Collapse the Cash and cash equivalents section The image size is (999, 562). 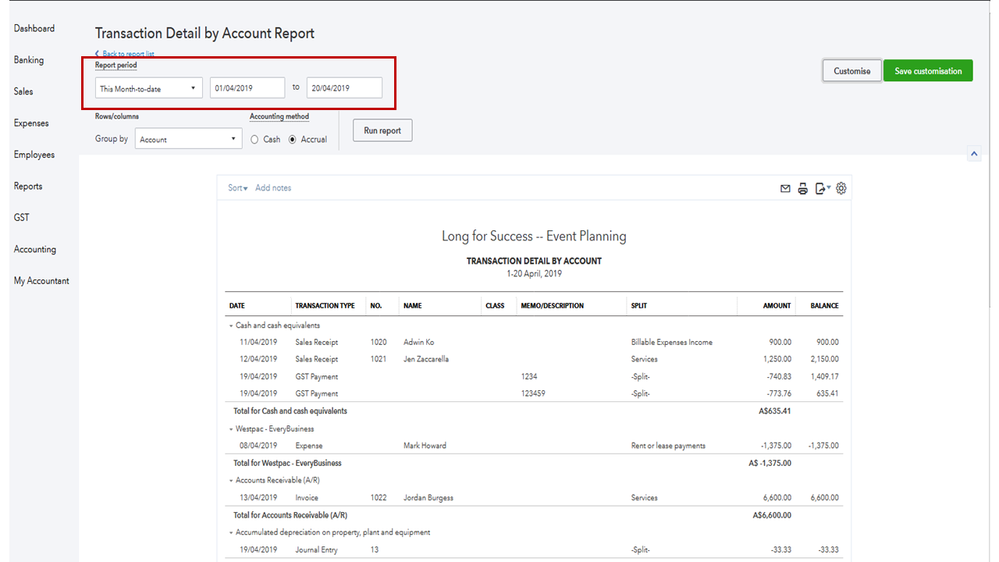click(x=231, y=325)
